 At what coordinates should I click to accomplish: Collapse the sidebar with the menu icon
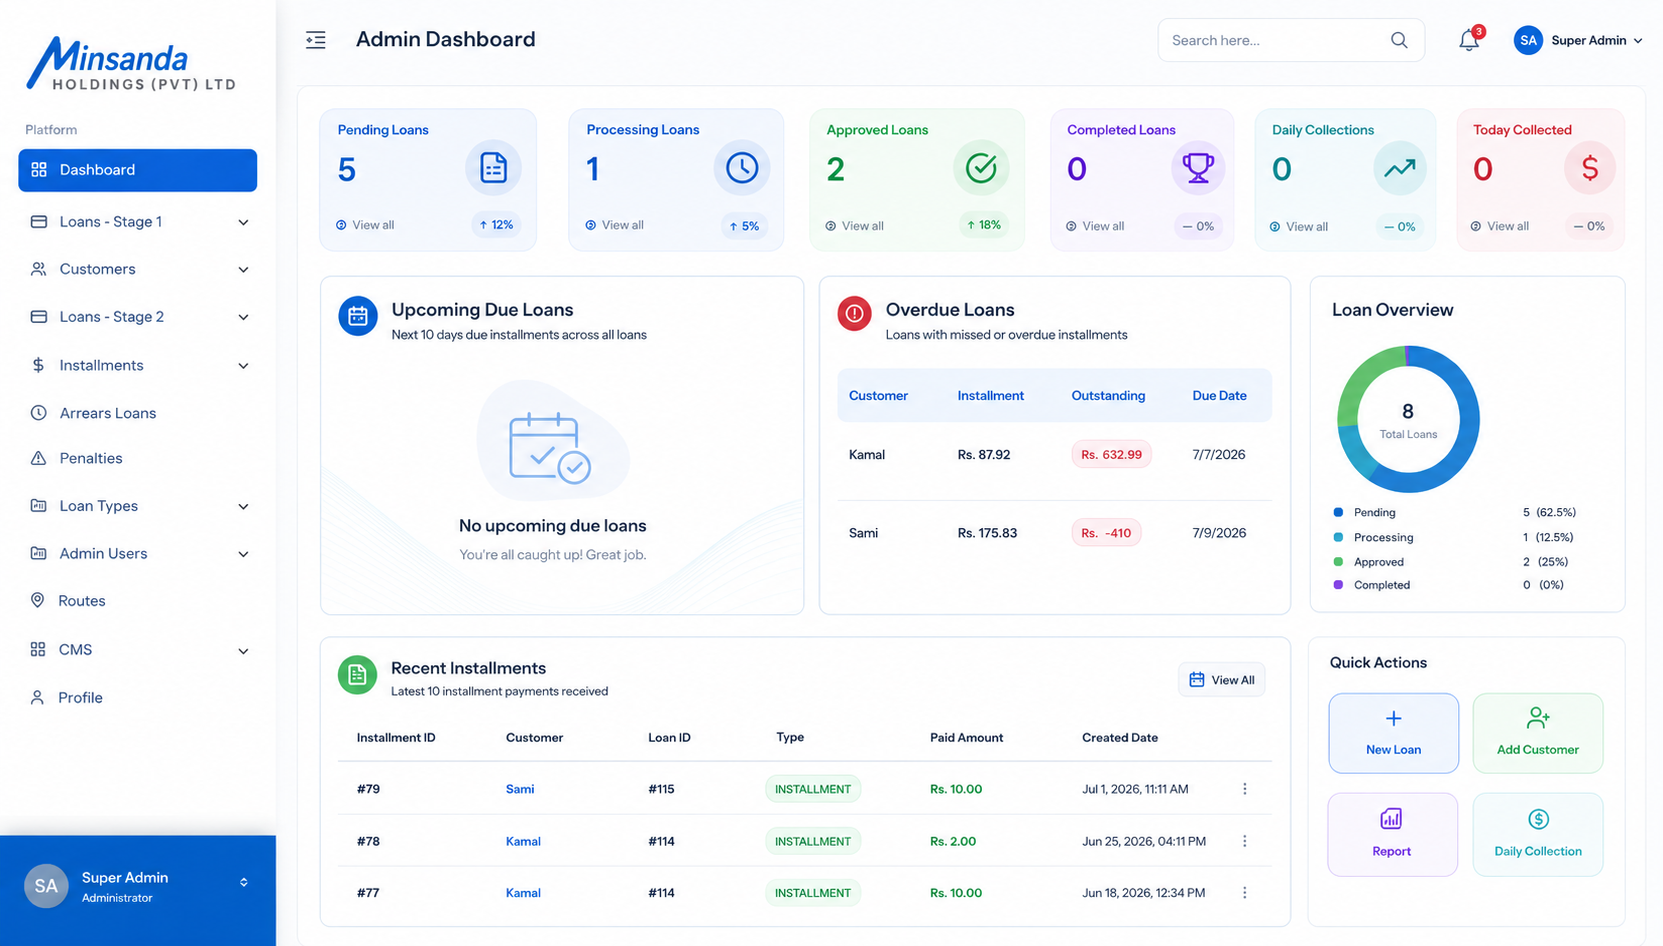(x=316, y=40)
